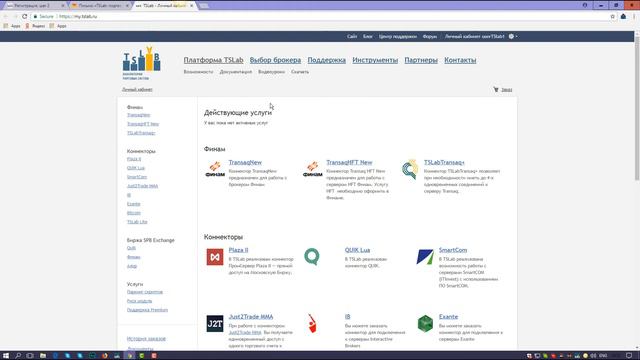The width and height of the screenshot is (640, 360).
Task: Select TransaqNew in the sidebar
Action: tap(138, 115)
